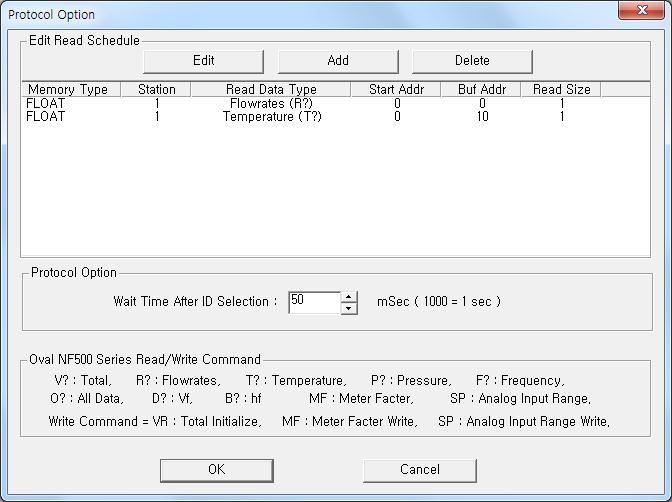Image resolution: width=672 pixels, height=502 pixels.
Task: Select the Temperature (T?) schedule row
Action: point(272,116)
